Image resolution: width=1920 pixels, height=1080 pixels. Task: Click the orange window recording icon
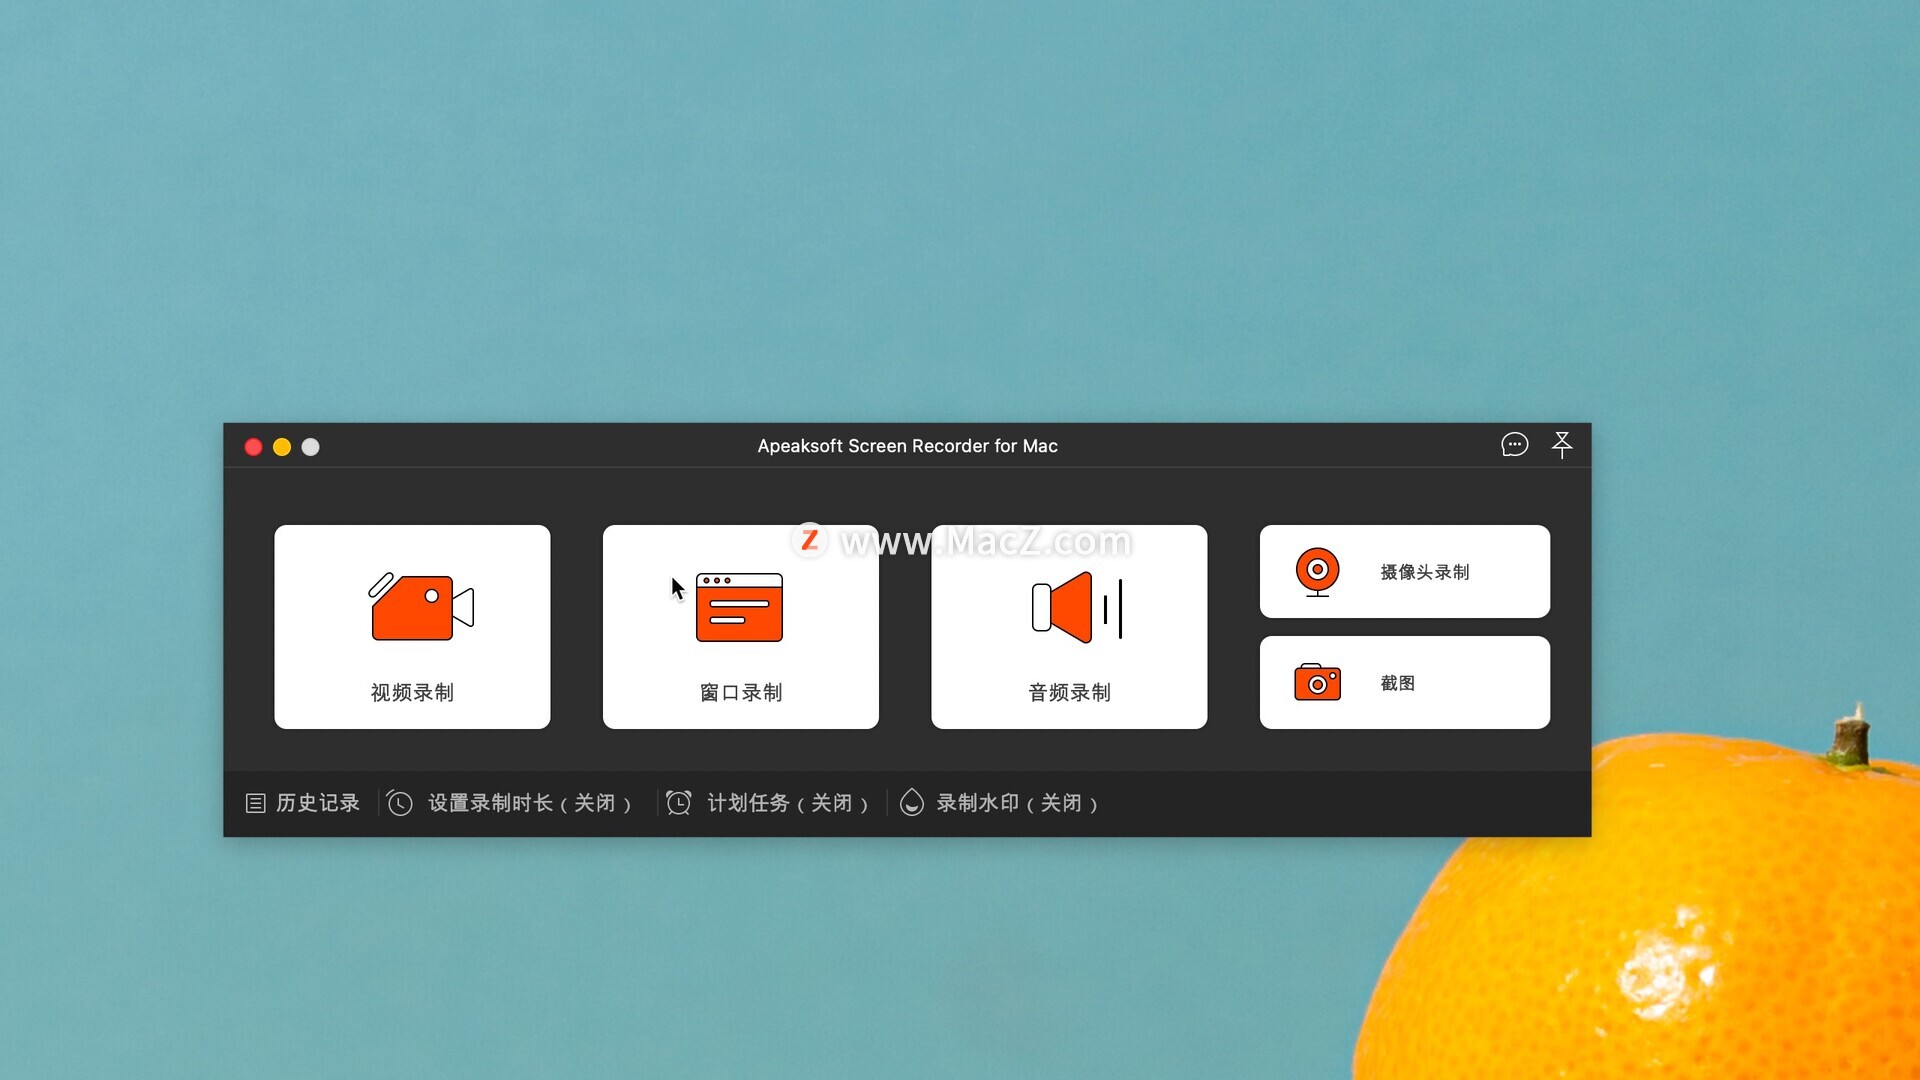tap(739, 607)
